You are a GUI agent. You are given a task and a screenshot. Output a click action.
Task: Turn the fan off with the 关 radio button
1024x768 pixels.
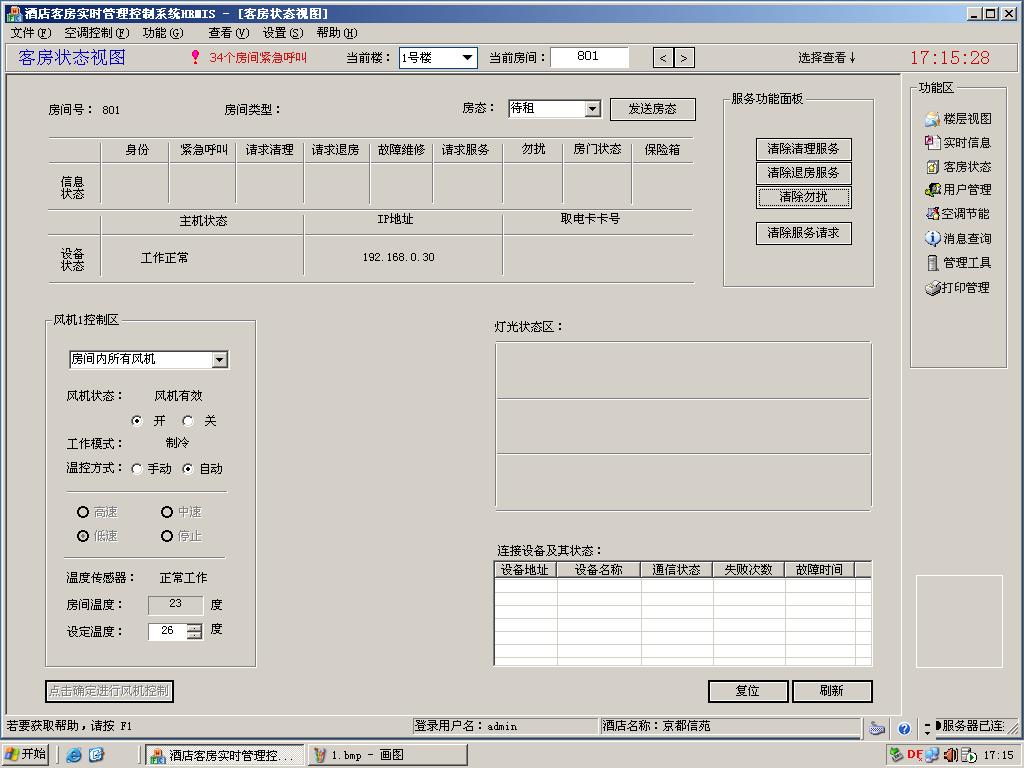coord(188,420)
